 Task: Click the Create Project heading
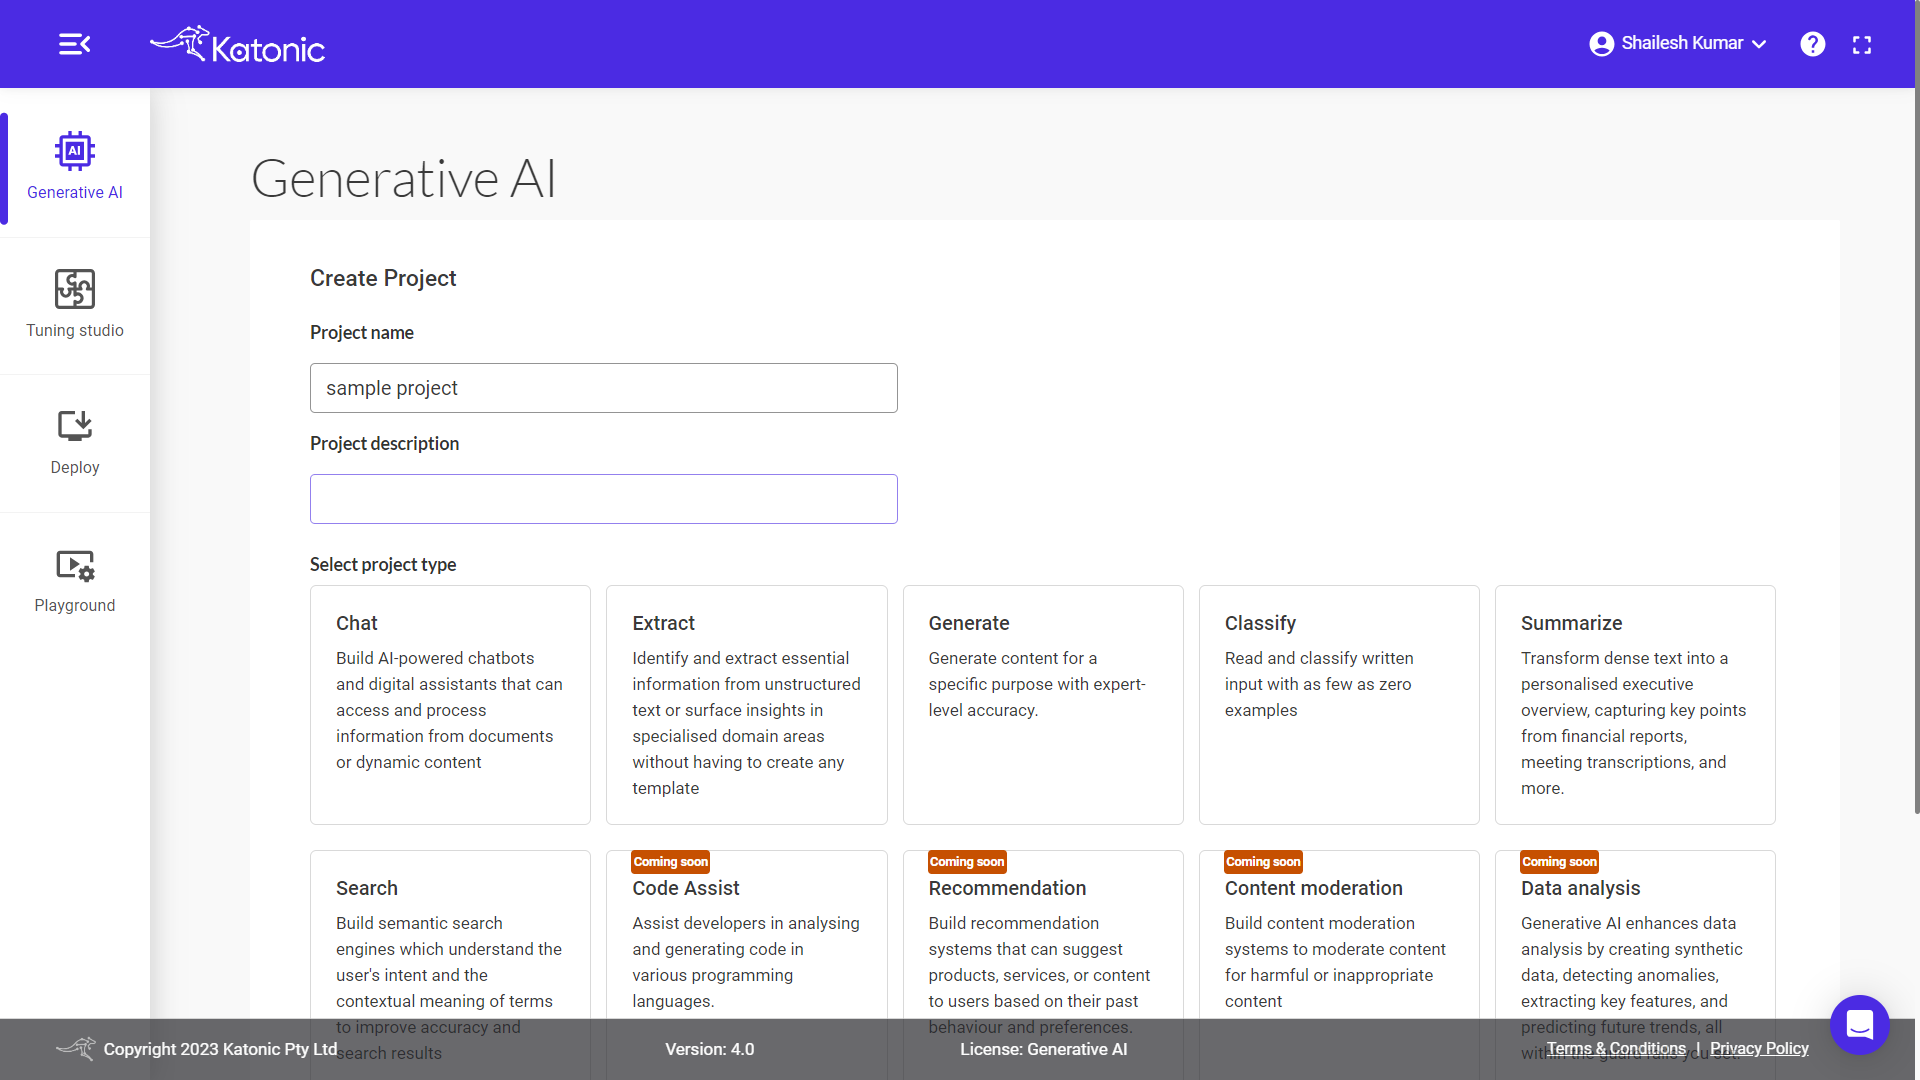[x=383, y=278]
